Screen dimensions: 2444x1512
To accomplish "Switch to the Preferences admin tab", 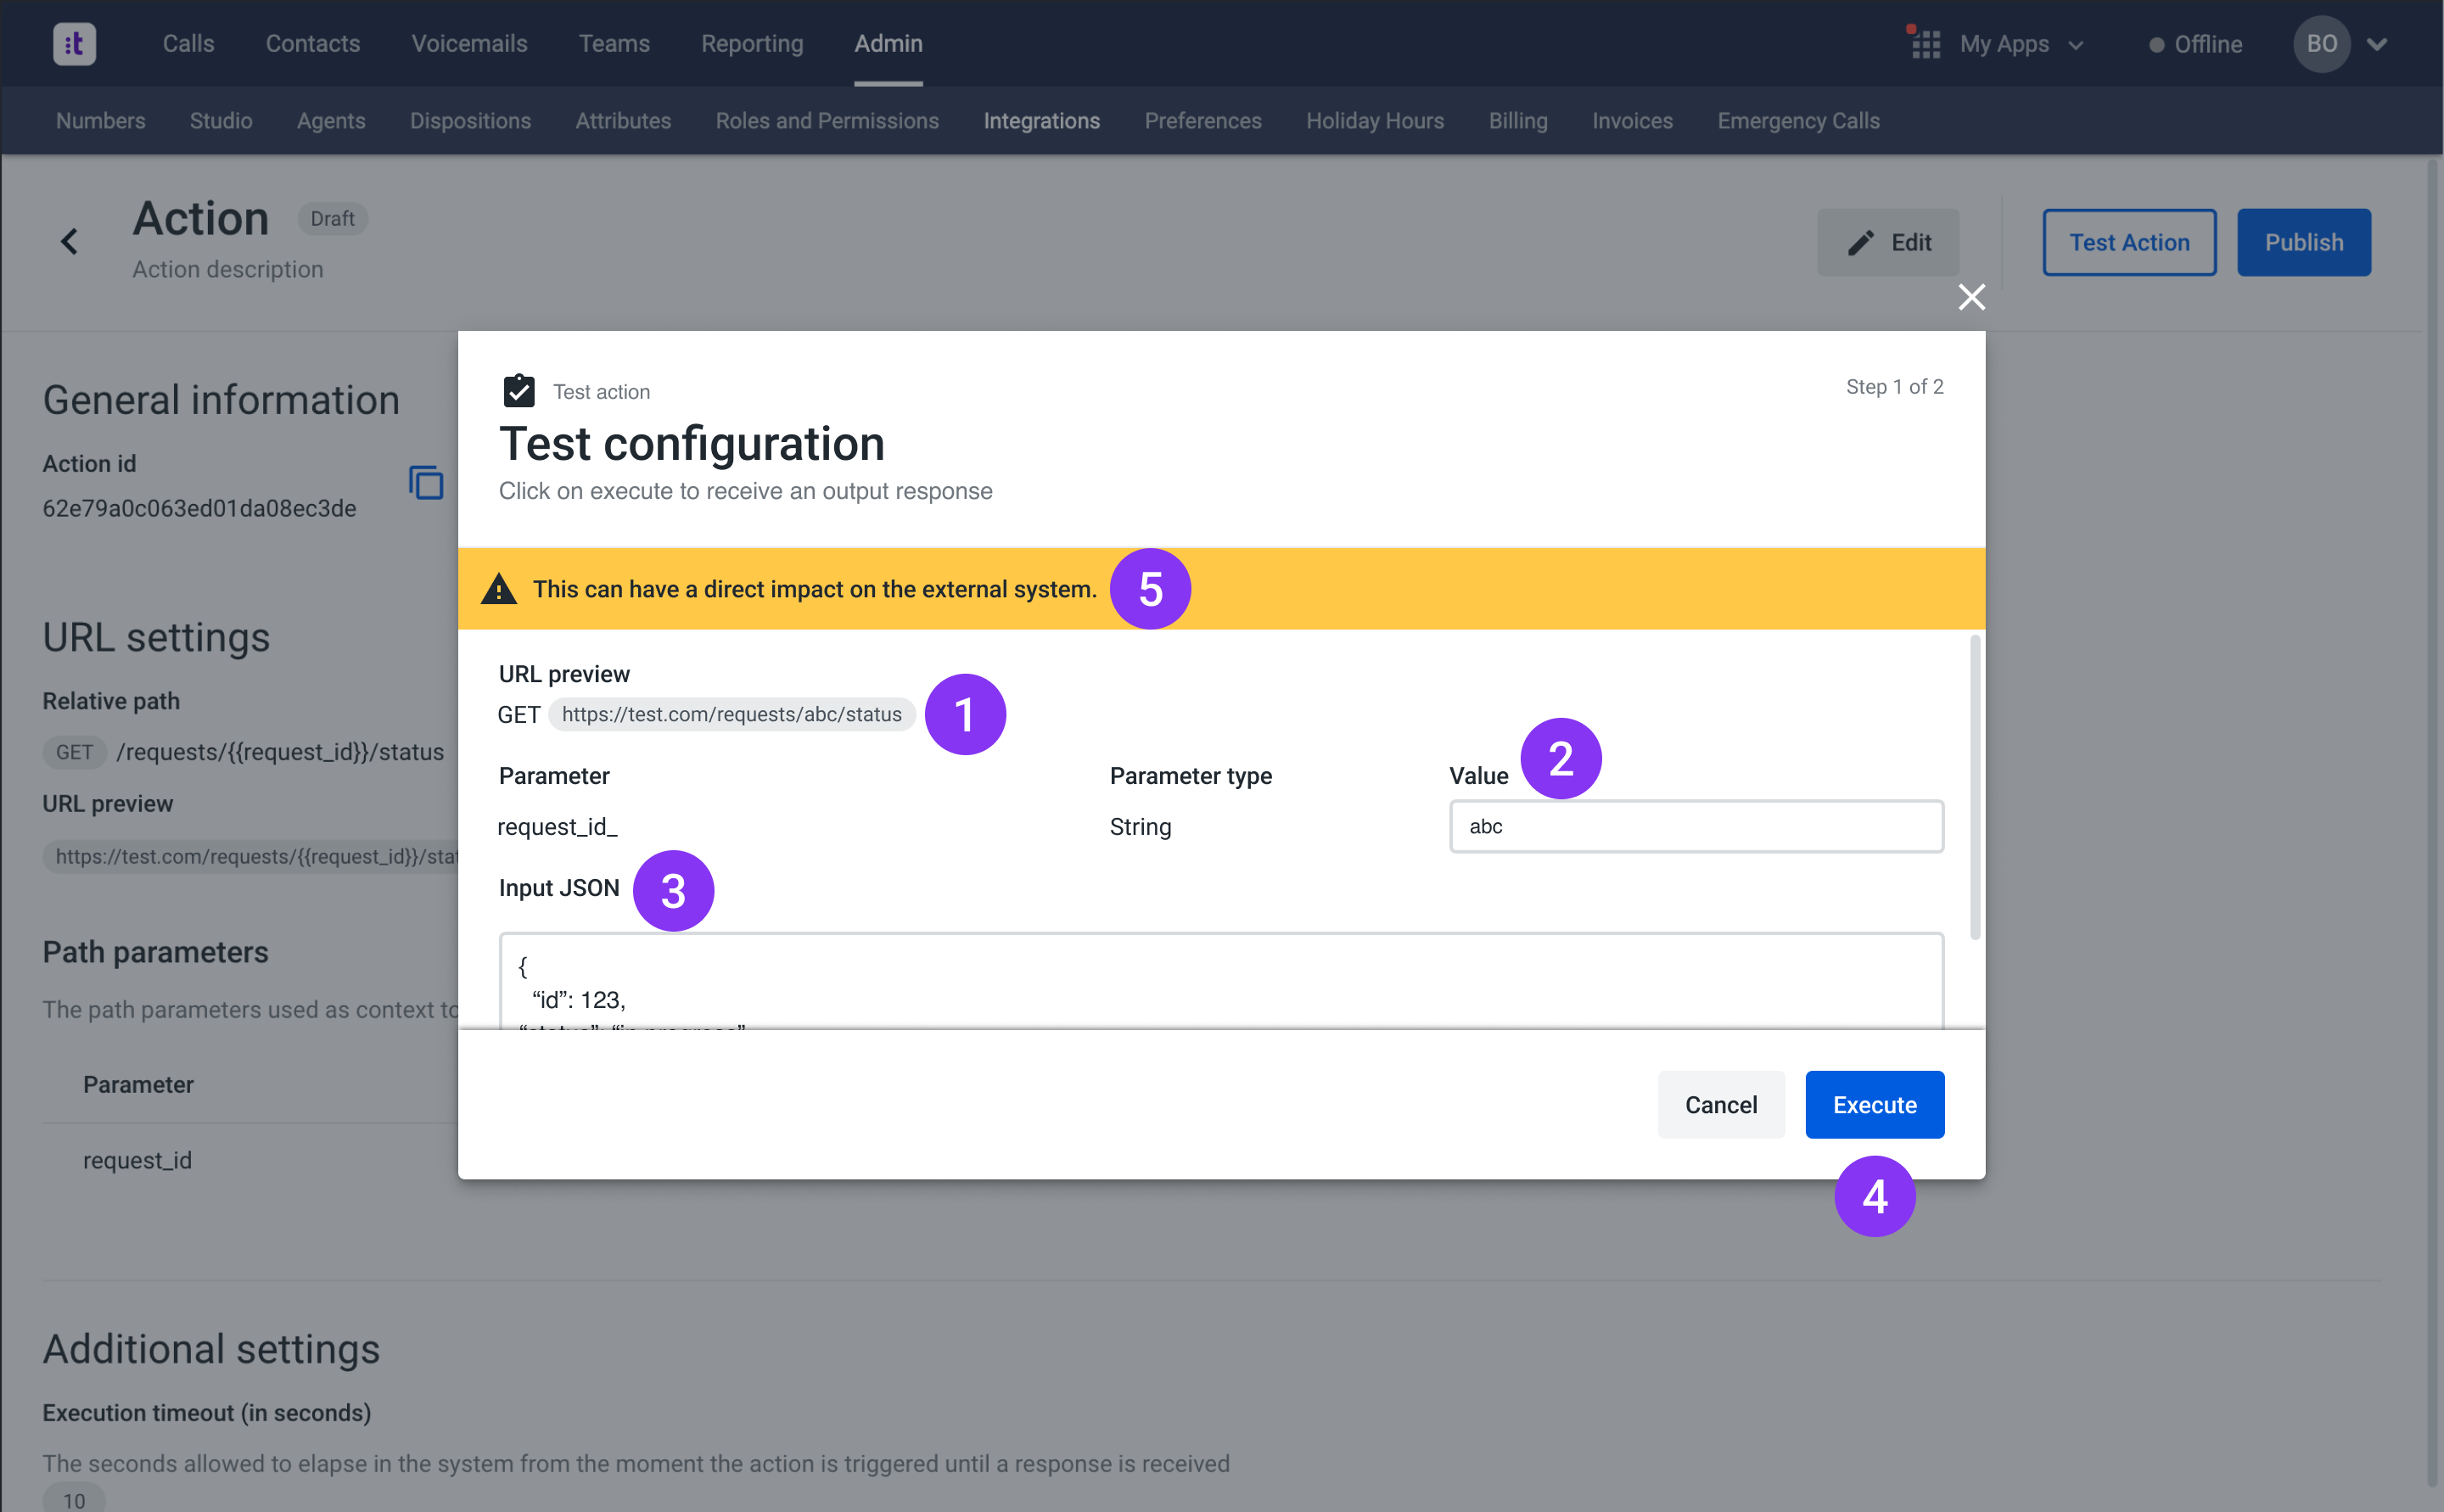I will pos(1203,121).
